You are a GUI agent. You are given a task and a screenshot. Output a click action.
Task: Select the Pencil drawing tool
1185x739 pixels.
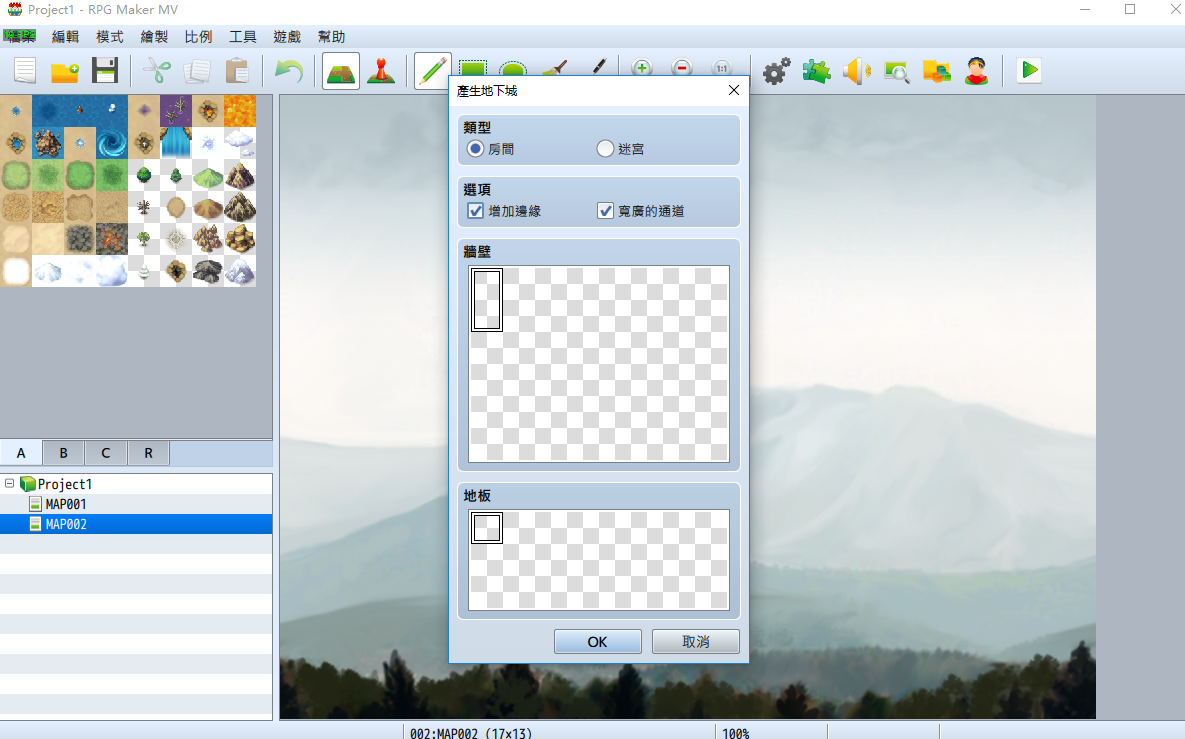(432, 71)
